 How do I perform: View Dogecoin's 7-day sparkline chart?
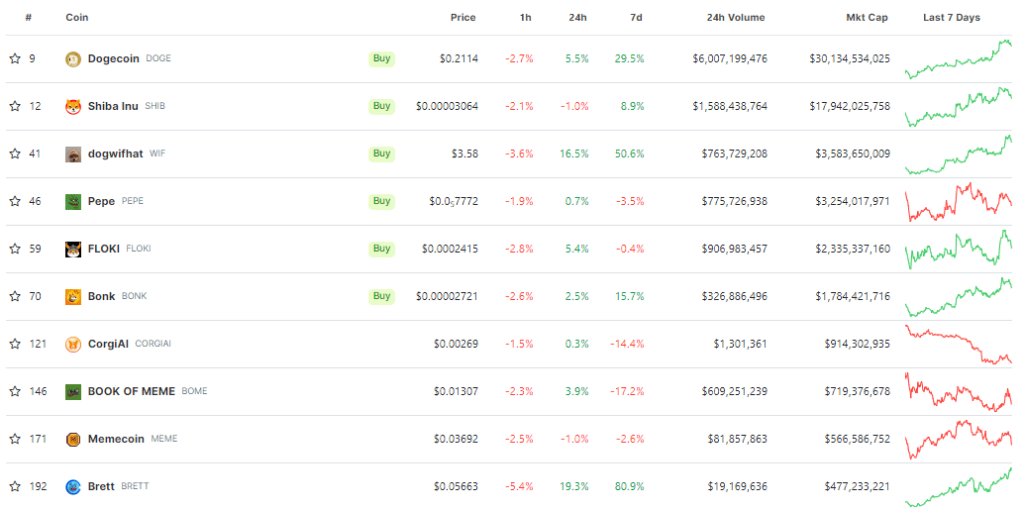point(958,59)
